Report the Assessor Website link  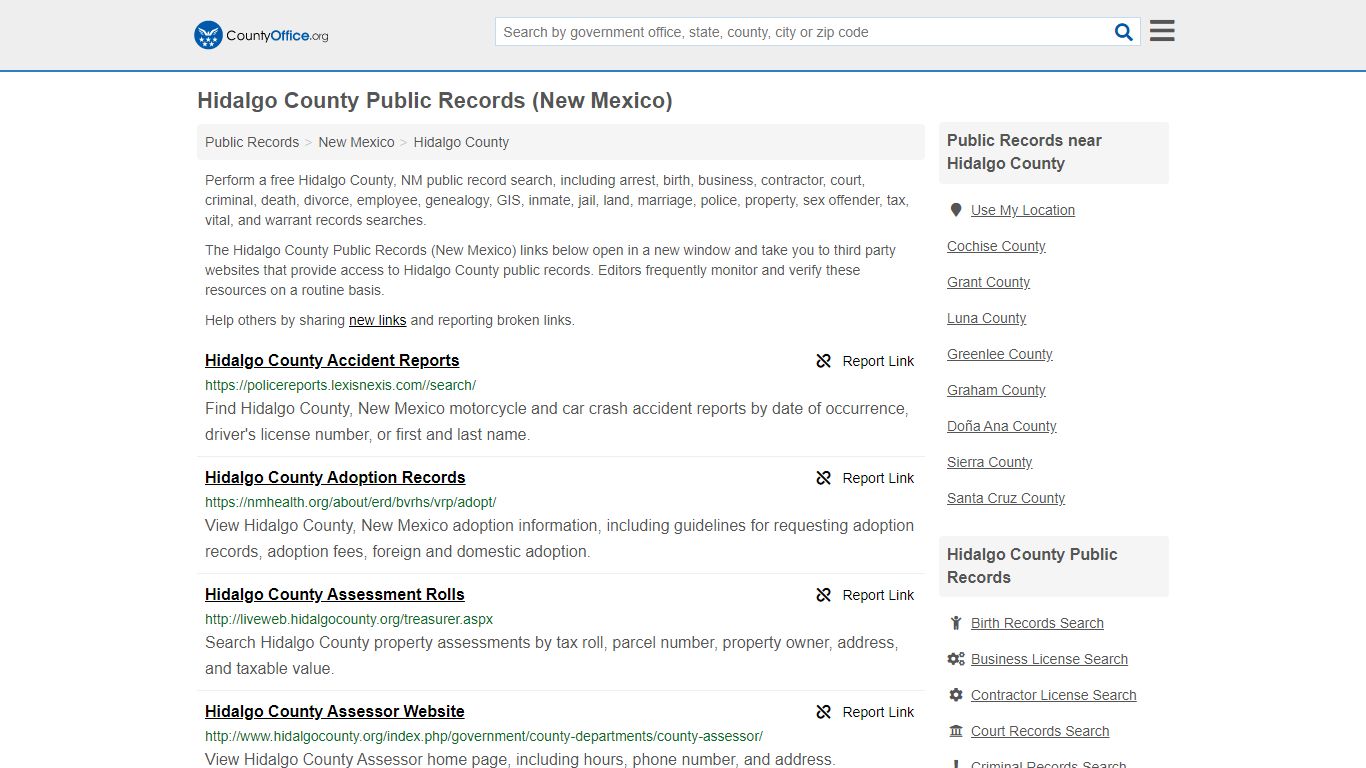click(x=878, y=712)
